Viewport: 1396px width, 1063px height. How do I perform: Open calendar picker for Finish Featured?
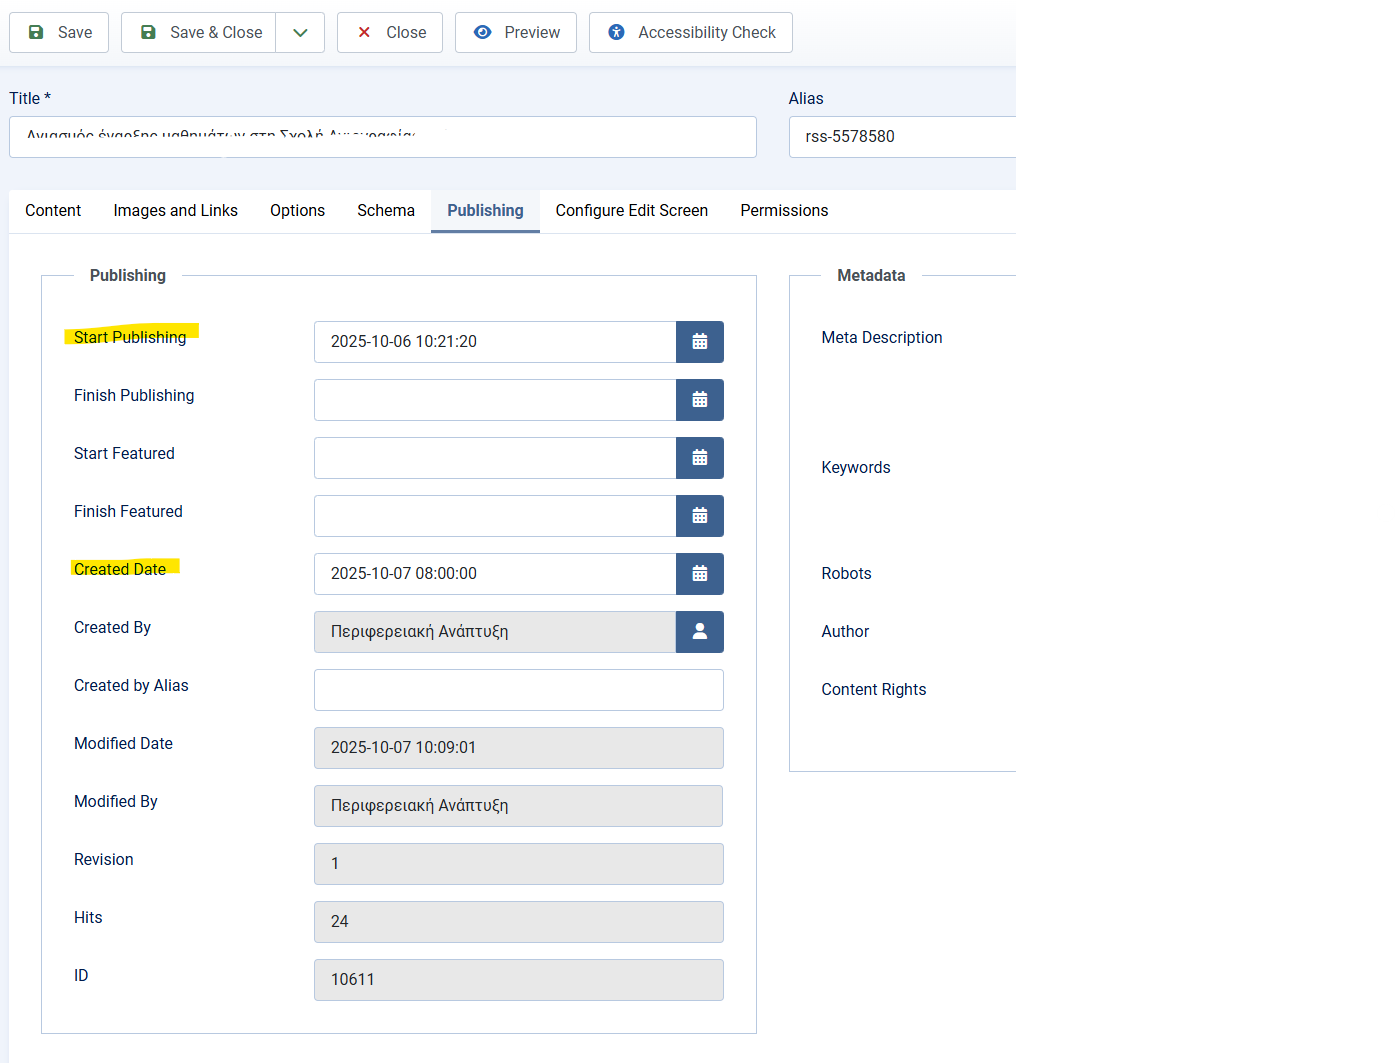(x=699, y=516)
